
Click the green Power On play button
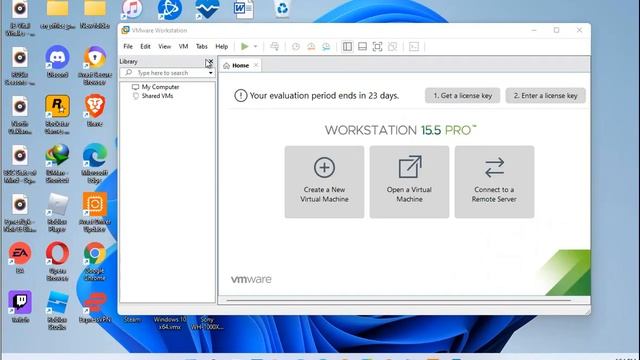(x=244, y=47)
